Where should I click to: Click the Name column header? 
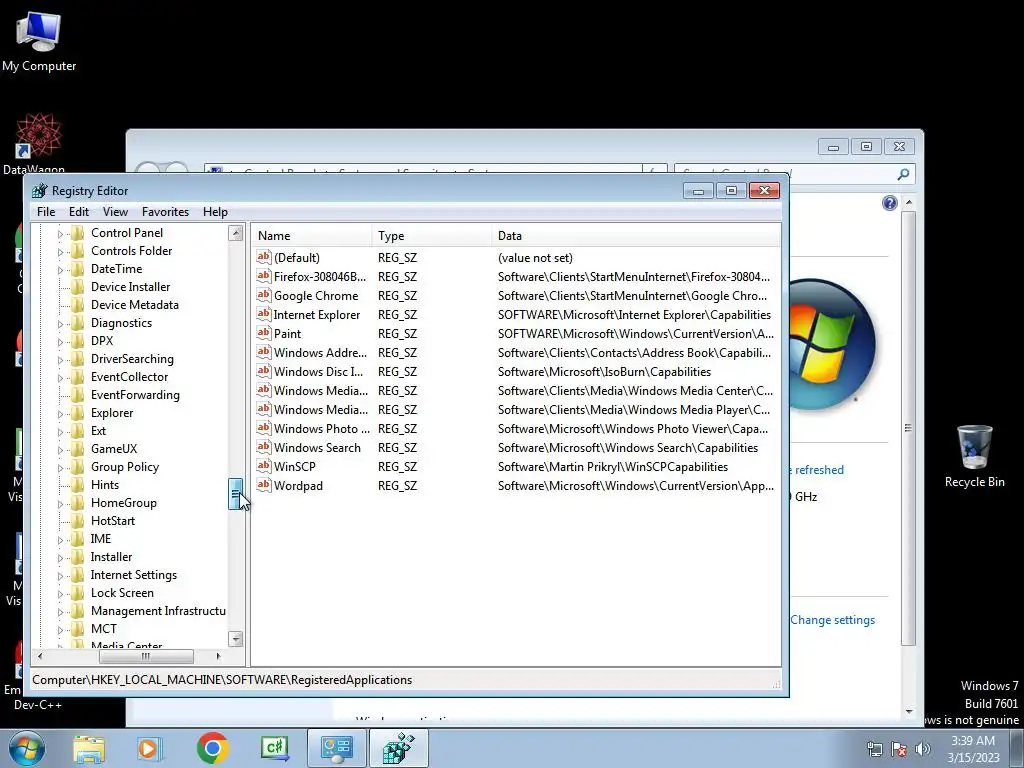click(x=313, y=236)
